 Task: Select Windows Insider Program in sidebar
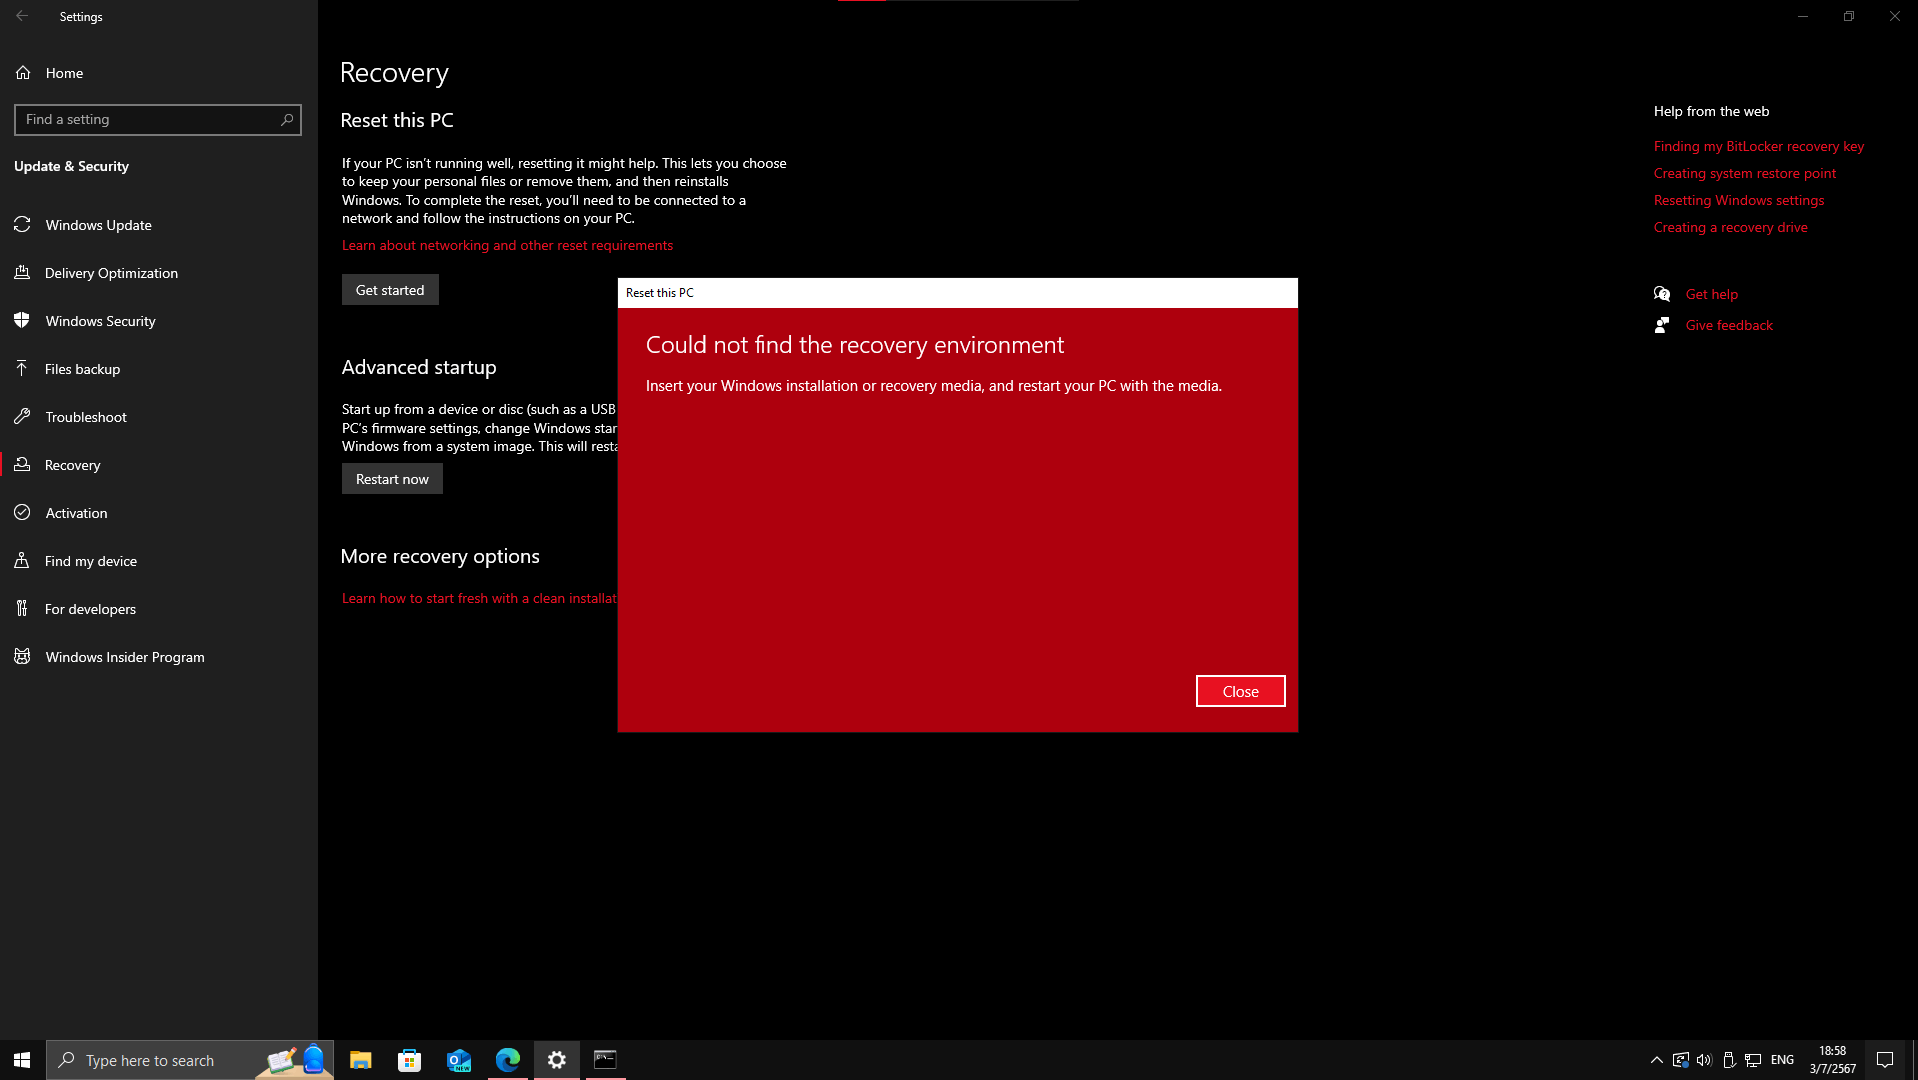pos(159,657)
